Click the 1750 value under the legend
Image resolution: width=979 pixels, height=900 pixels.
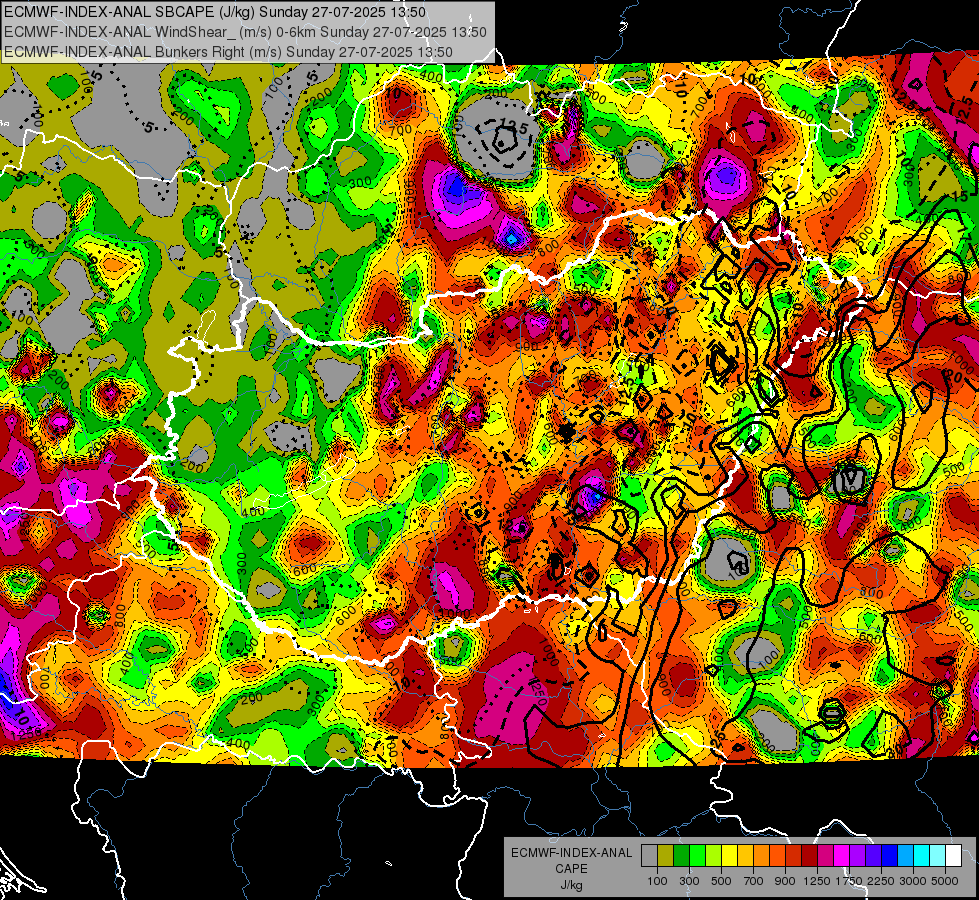[849, 881]
